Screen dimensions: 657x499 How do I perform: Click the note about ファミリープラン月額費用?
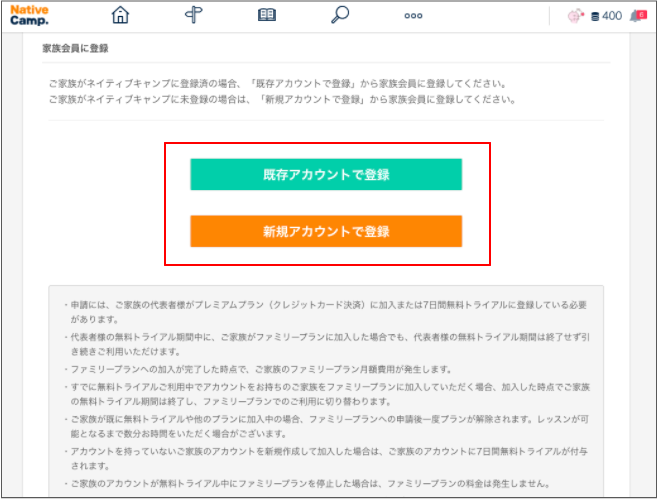[258, 370]
